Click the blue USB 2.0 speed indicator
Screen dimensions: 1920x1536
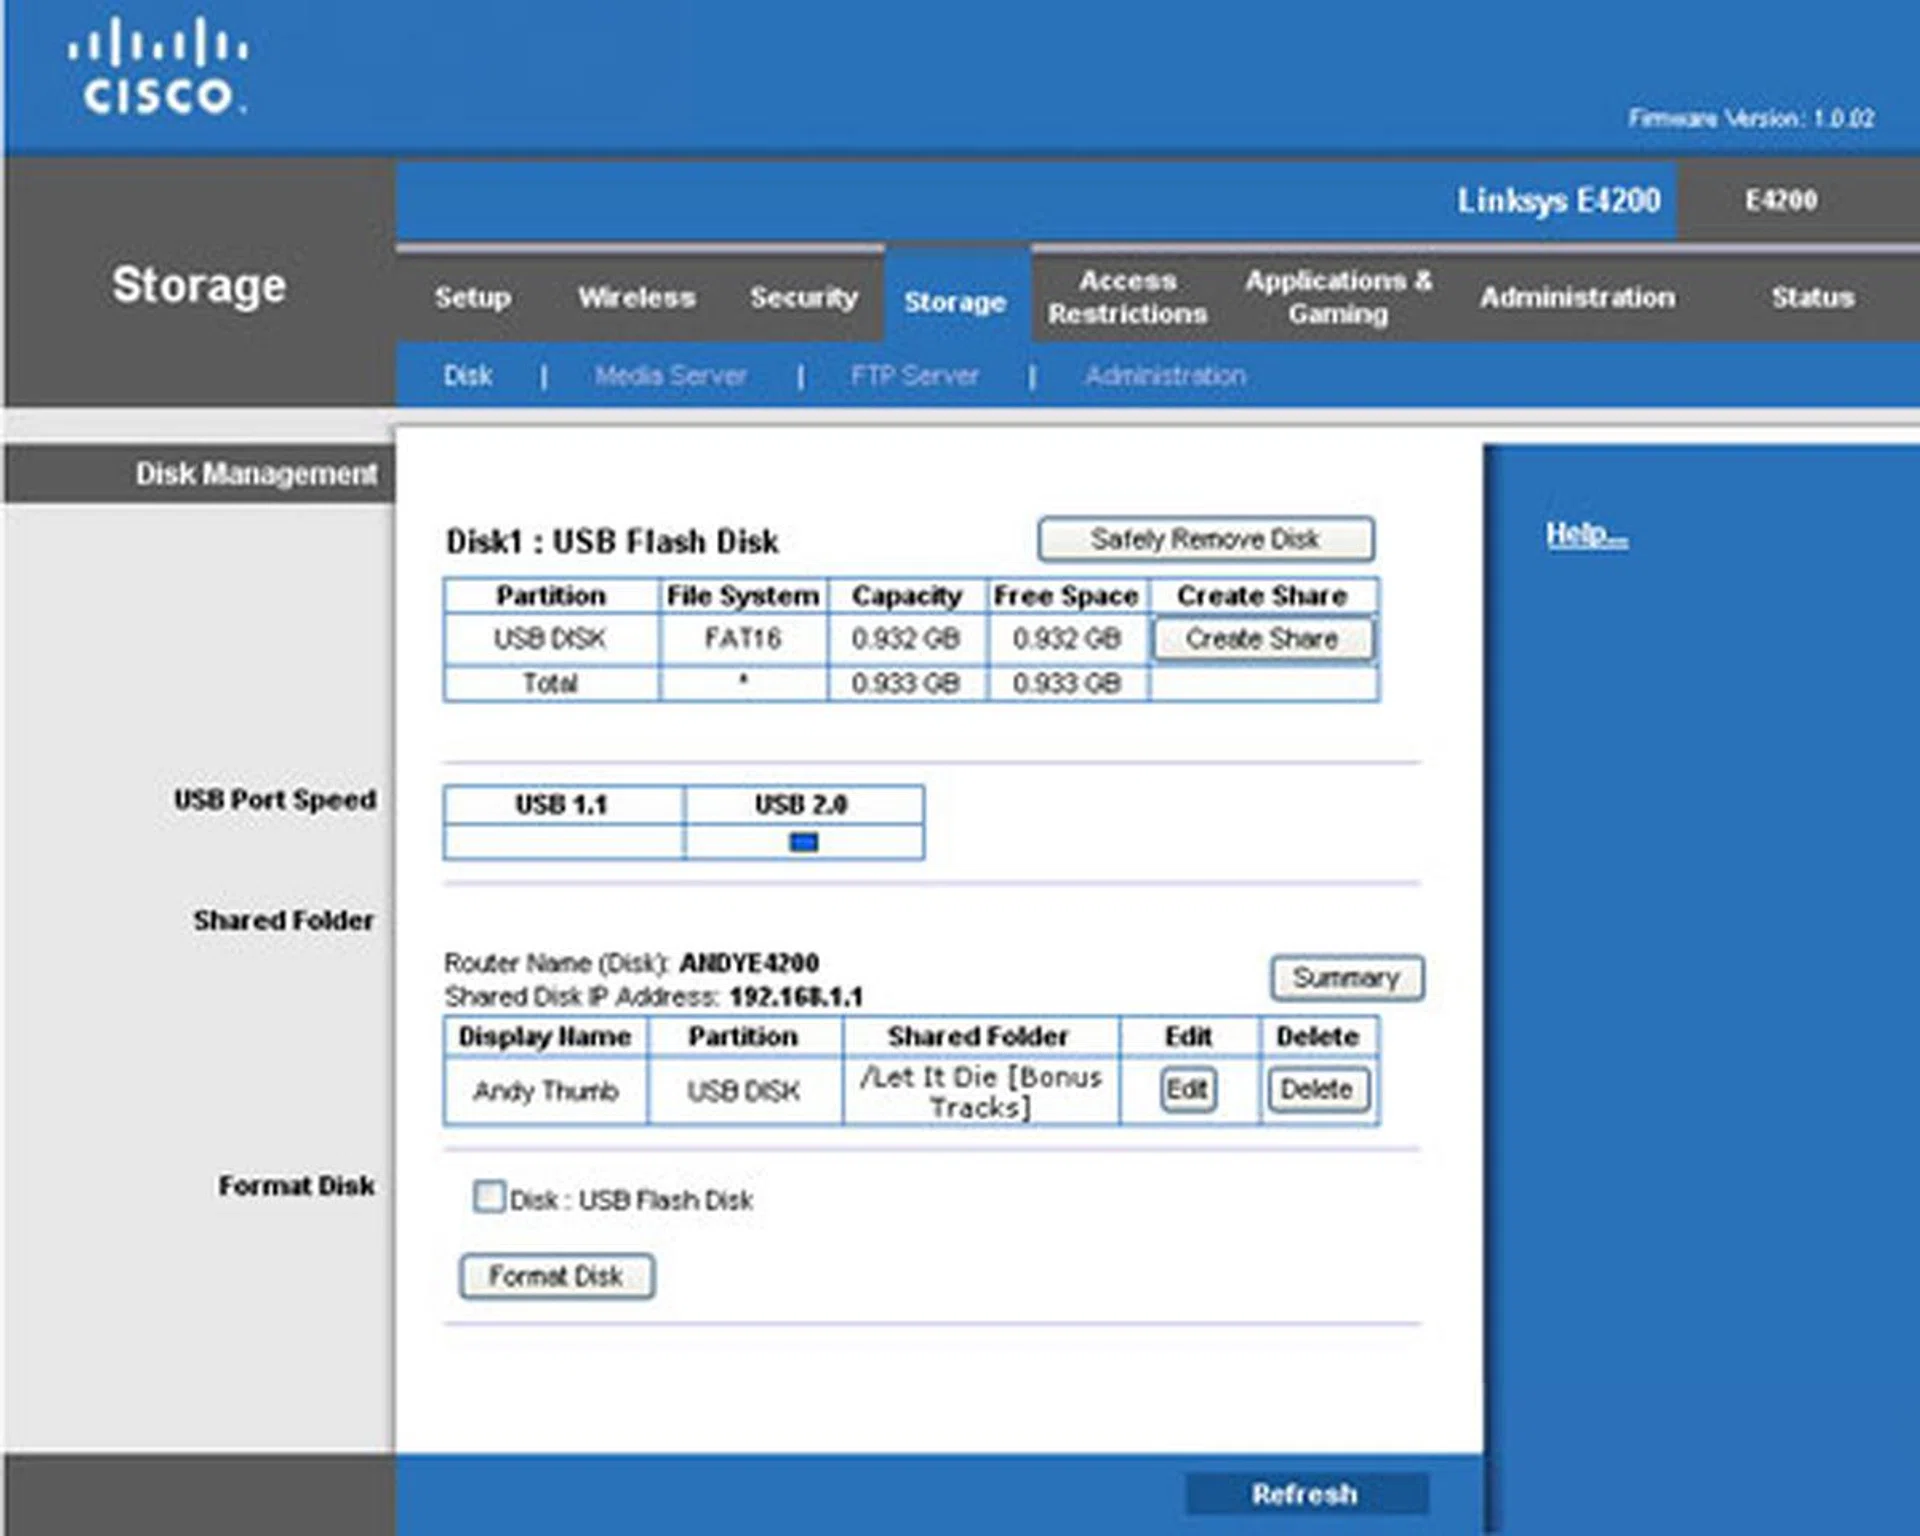click(x=803, y=842)
